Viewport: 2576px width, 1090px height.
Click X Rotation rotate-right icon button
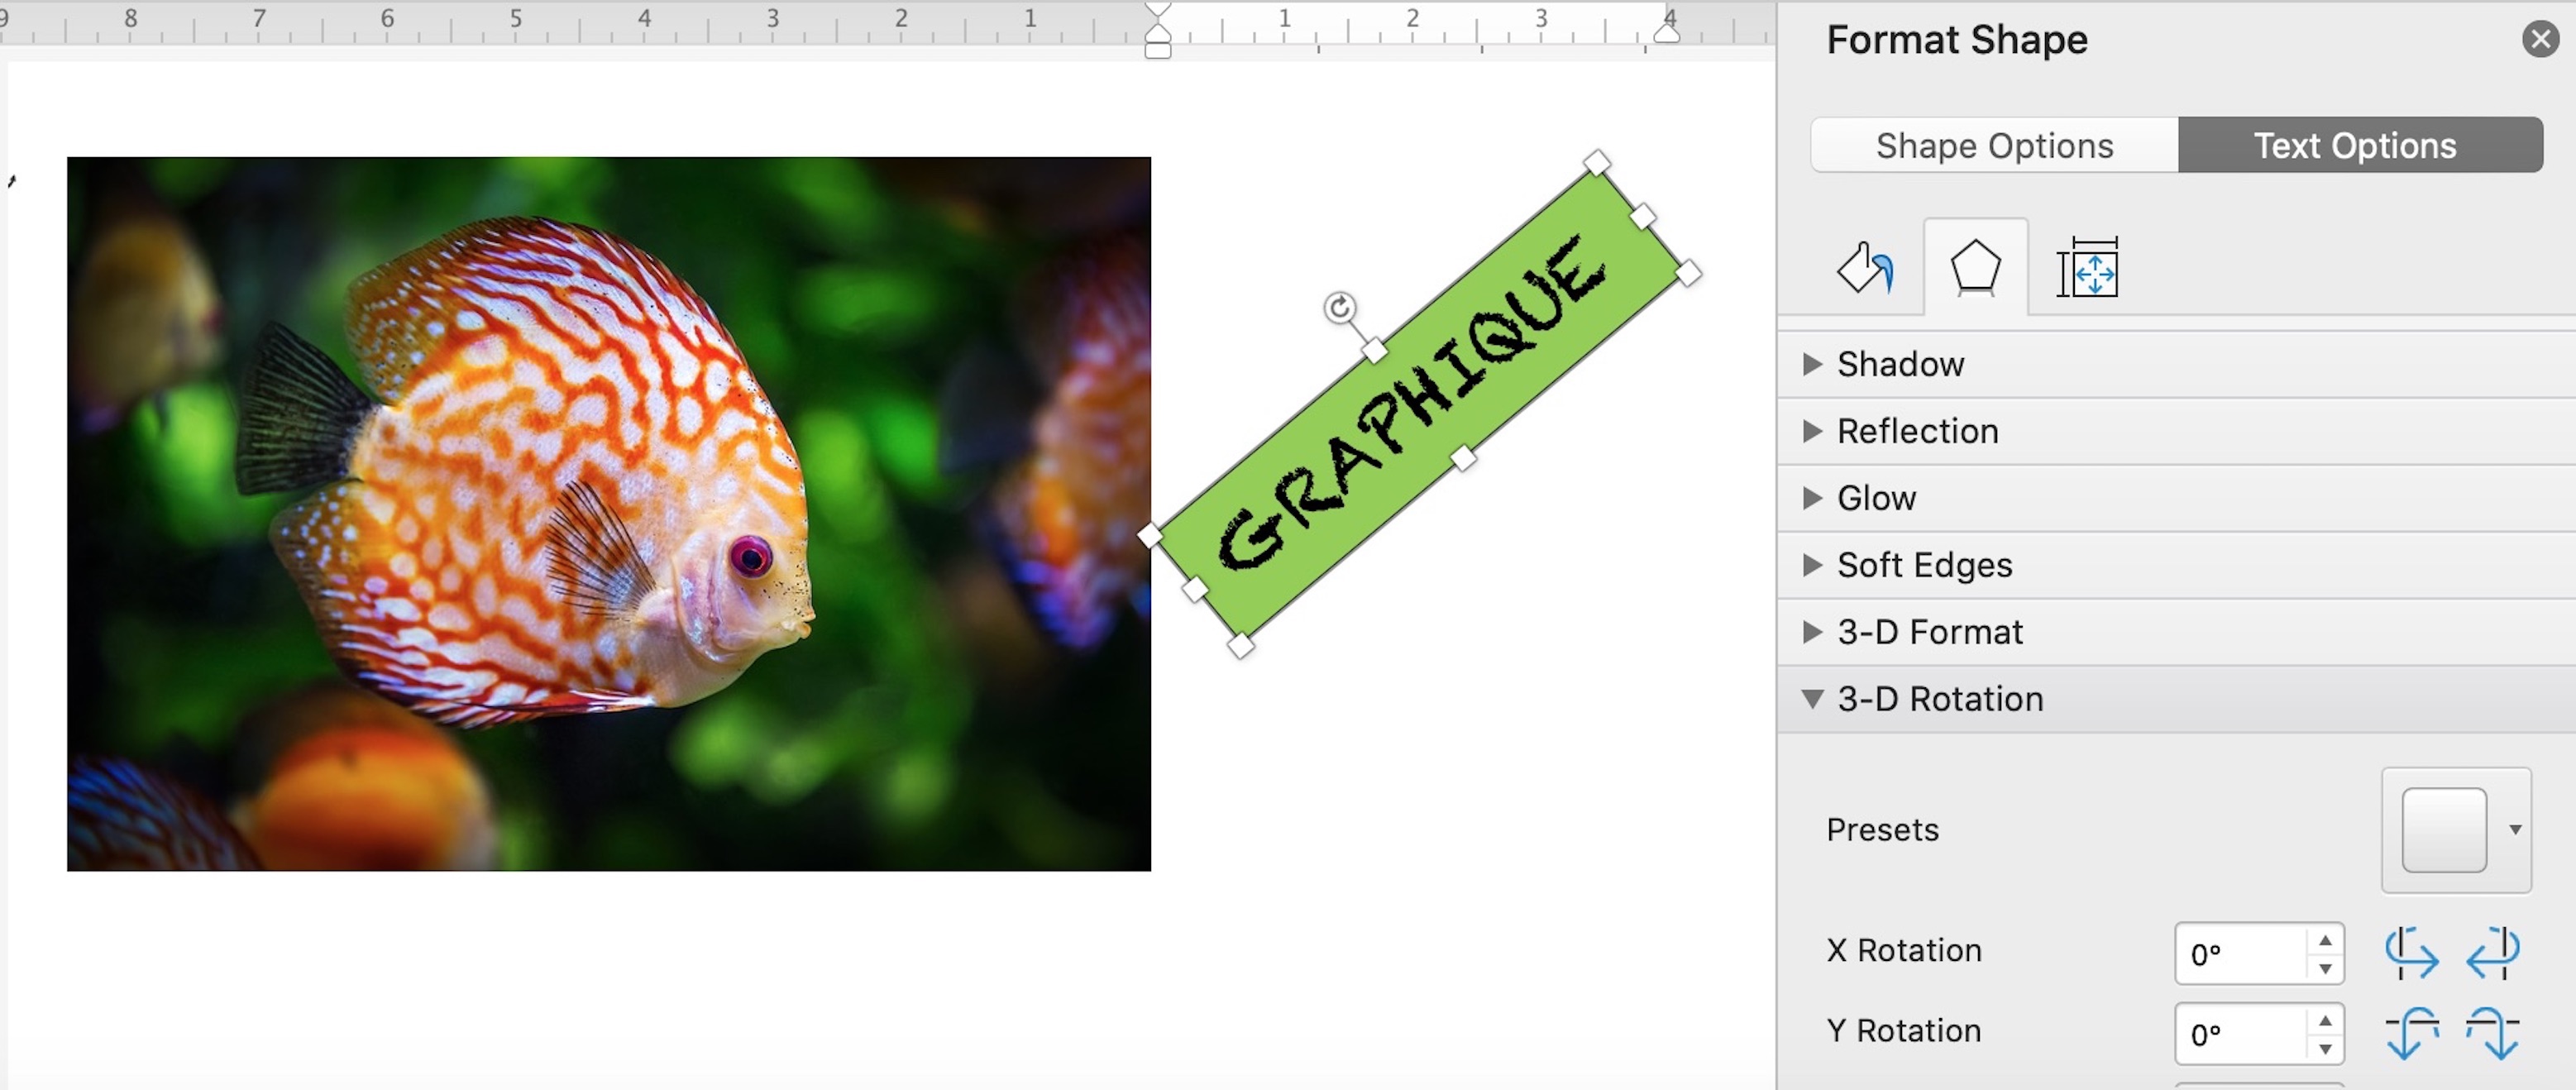click(x=2492, y=952)
